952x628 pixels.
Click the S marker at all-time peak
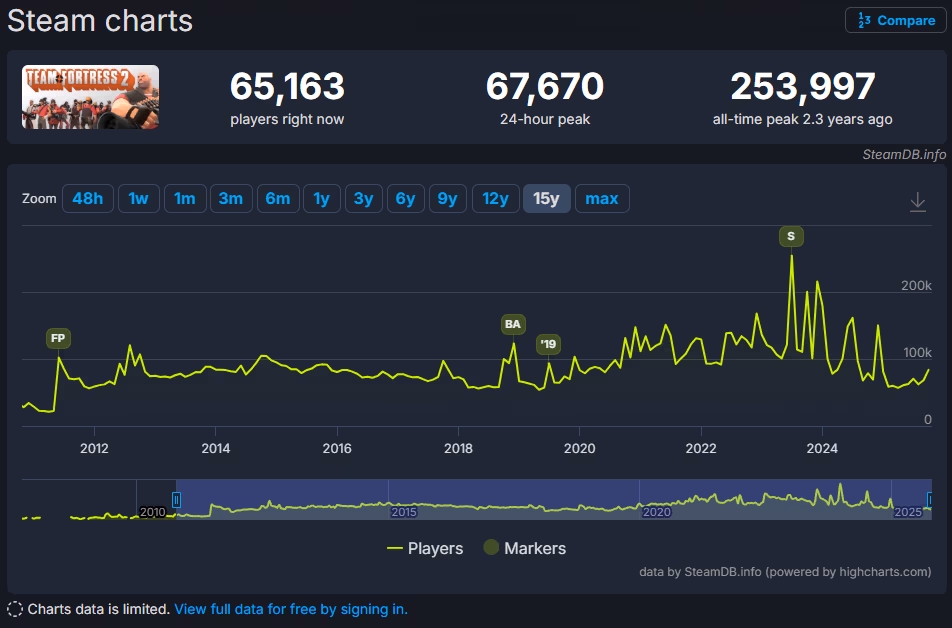[x=791, y=236]
